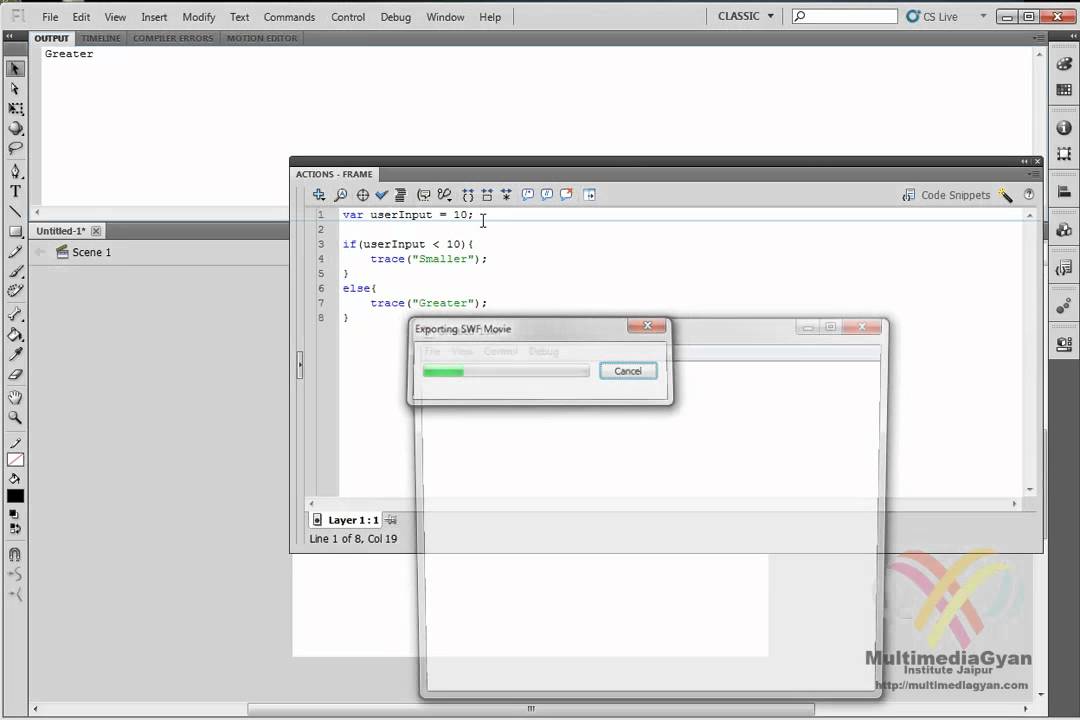Close the Untitled-1 document tab
The image size is (1080, 720).
click(x=96, y=231)
